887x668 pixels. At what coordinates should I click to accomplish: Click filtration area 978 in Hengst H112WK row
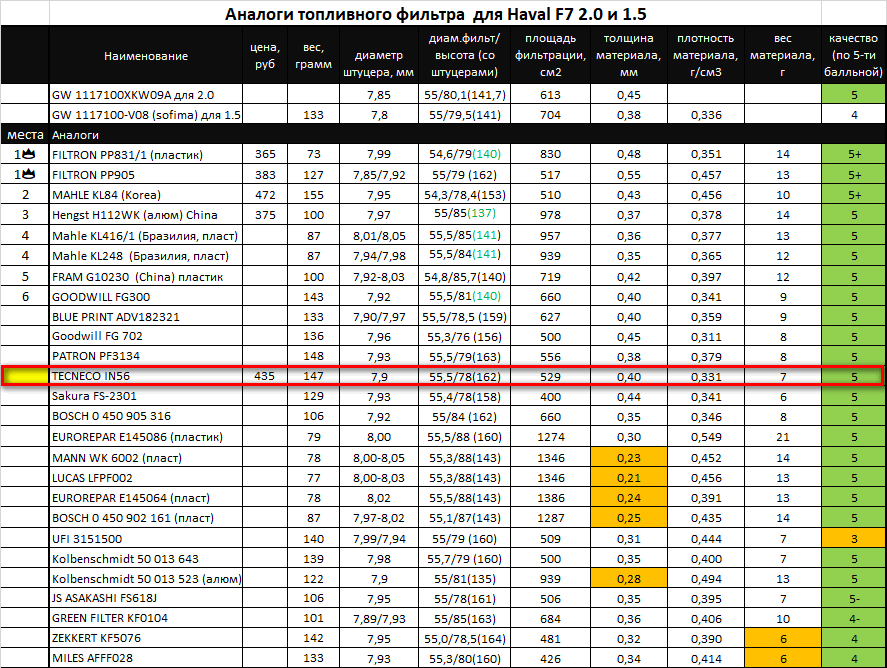tap(550, 215)
